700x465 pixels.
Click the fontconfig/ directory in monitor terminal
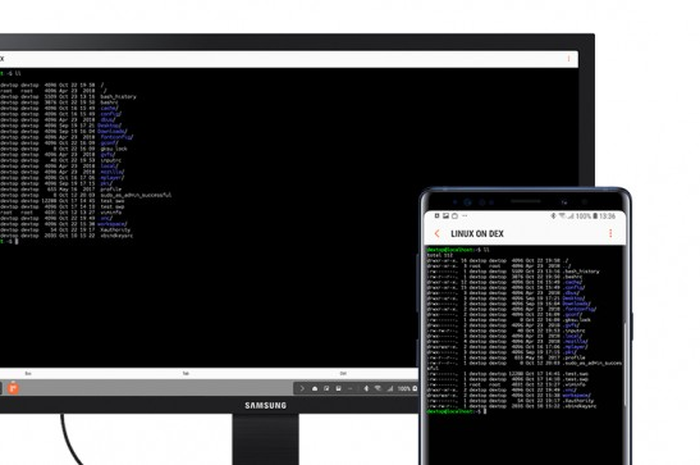(116, 137)
